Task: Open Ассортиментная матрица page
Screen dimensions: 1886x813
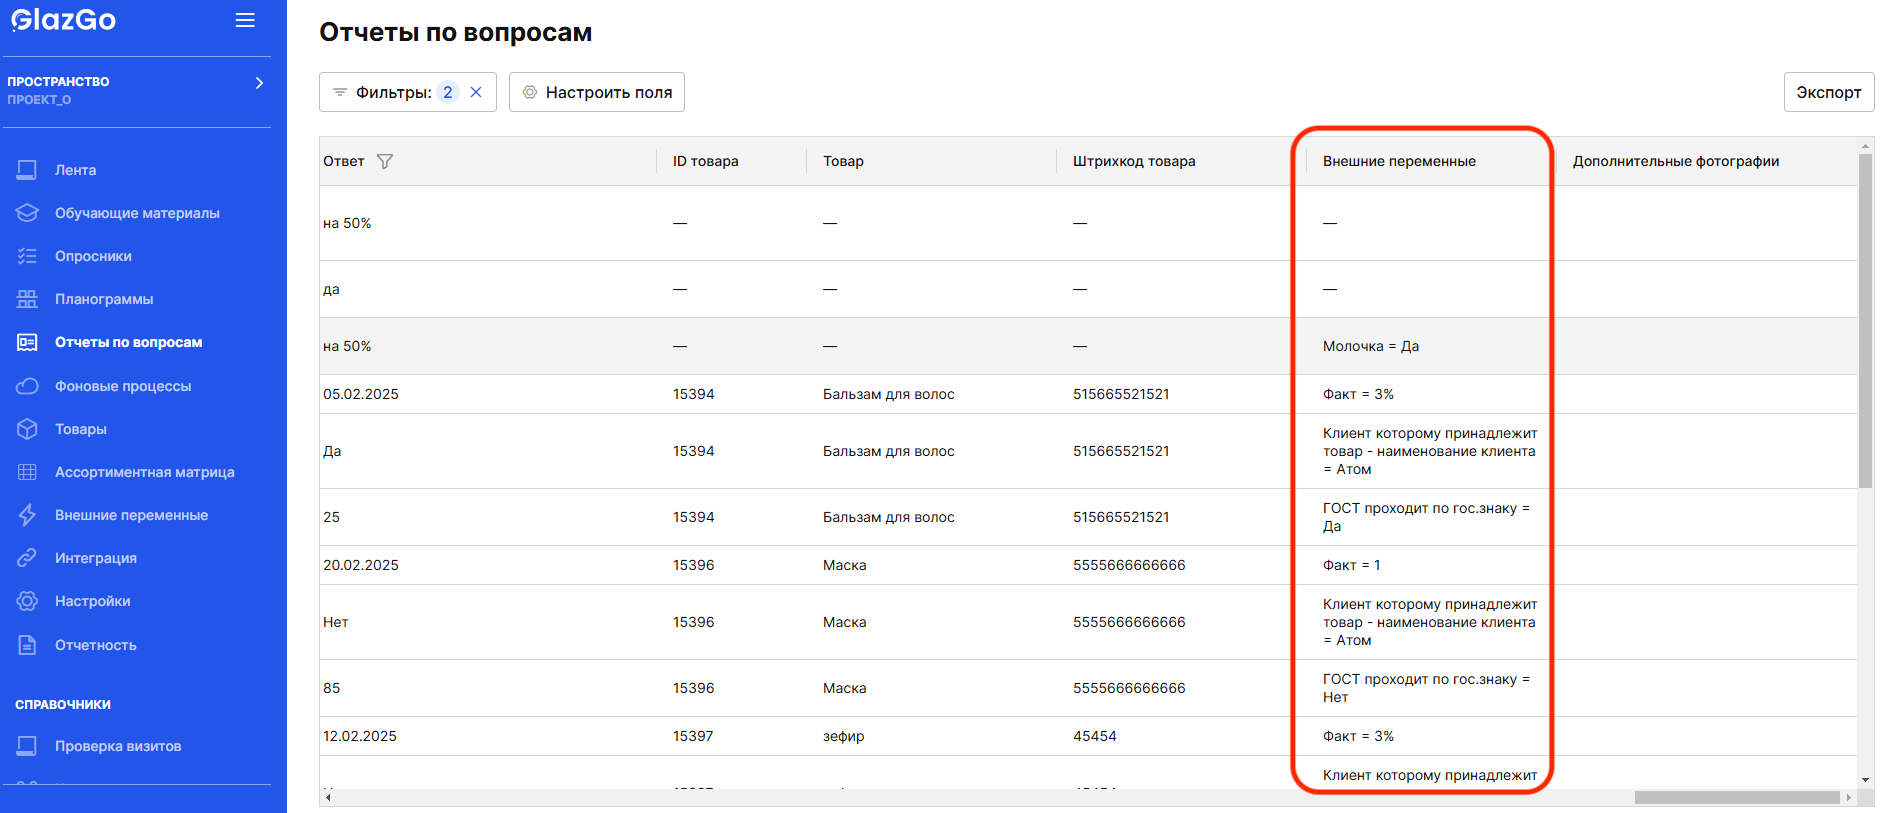Action: click(x=144, y=472)
